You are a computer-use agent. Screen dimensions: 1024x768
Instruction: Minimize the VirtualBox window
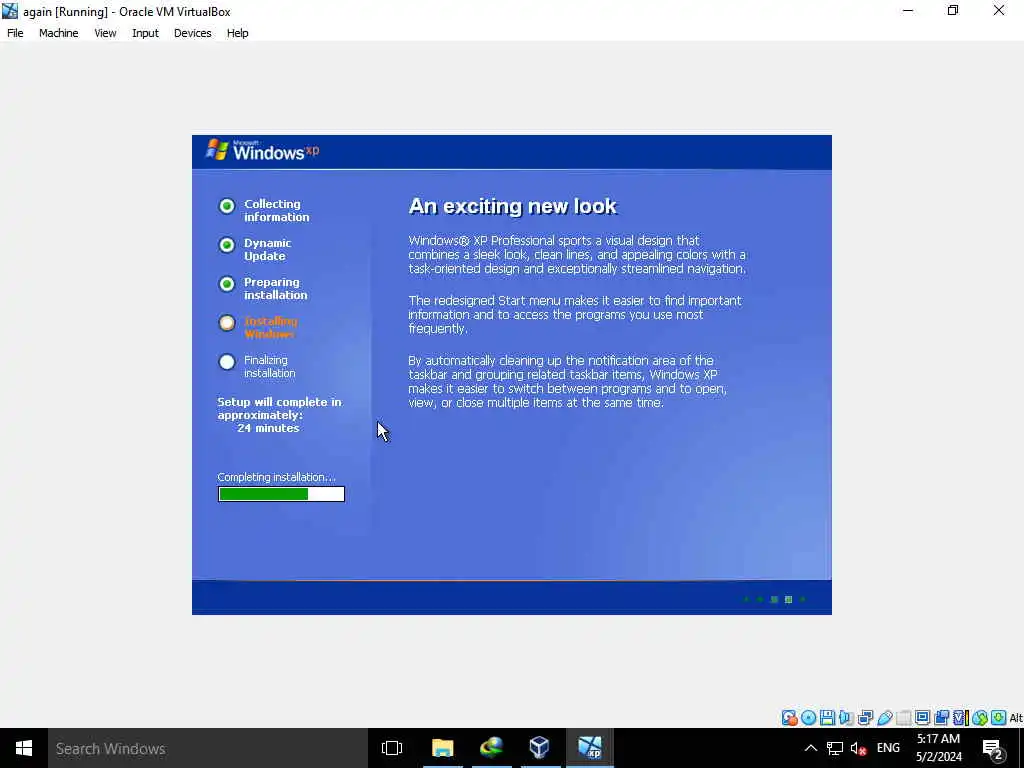[908, 10]
